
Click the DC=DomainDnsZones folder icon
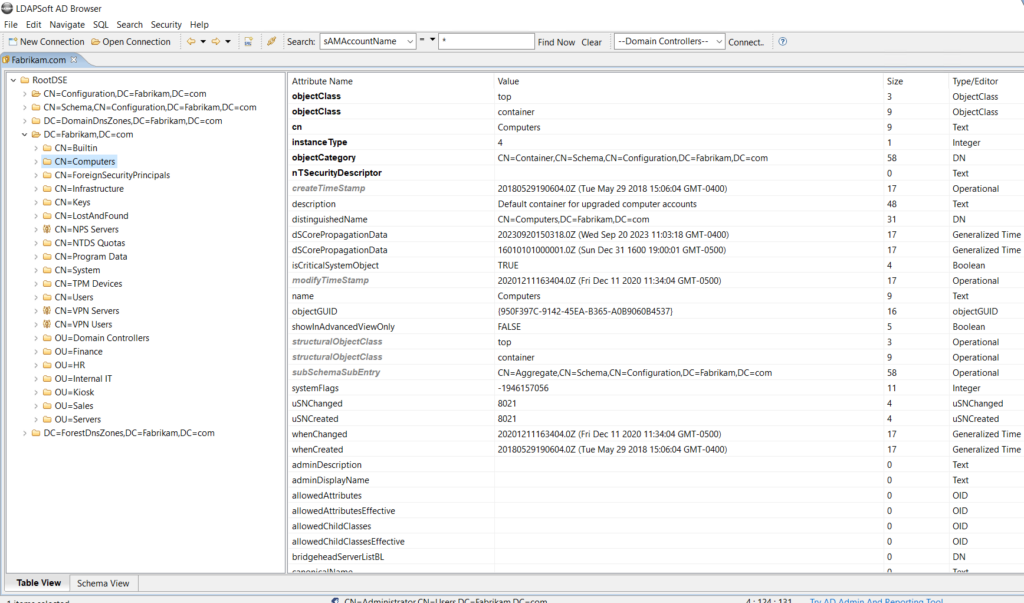click(36, 121)
